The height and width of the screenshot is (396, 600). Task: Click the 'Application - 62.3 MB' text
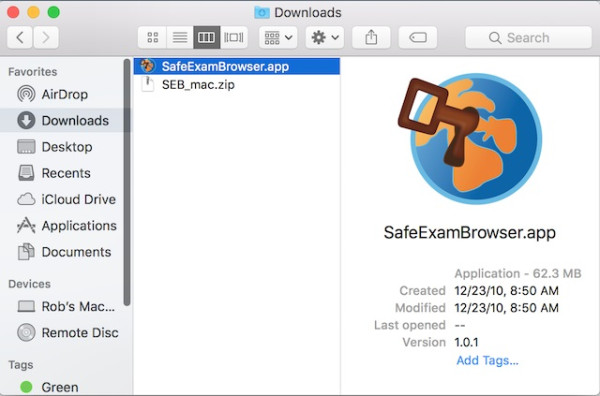click(518, 274)
